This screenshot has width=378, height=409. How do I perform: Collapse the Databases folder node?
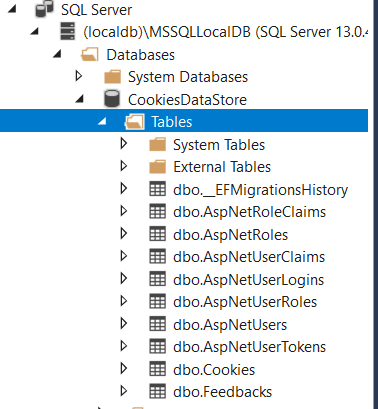point(57,54)
